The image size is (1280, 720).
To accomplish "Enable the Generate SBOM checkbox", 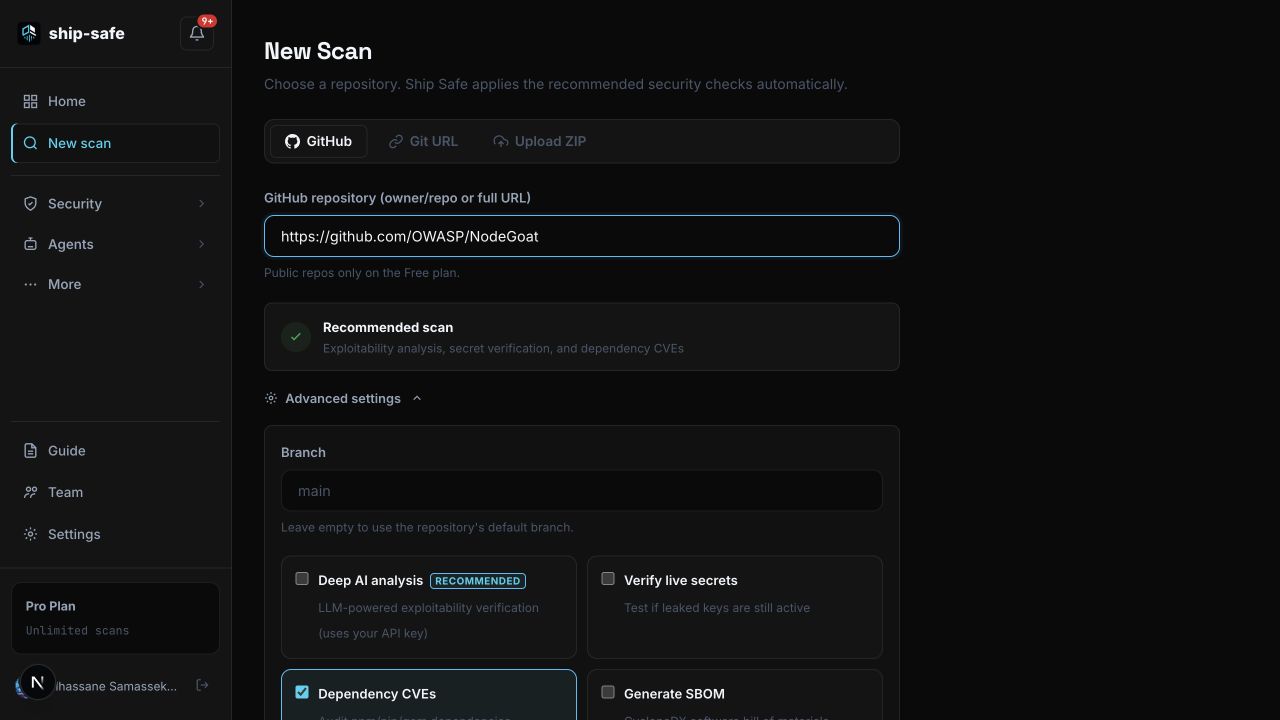I will [608, 692].
